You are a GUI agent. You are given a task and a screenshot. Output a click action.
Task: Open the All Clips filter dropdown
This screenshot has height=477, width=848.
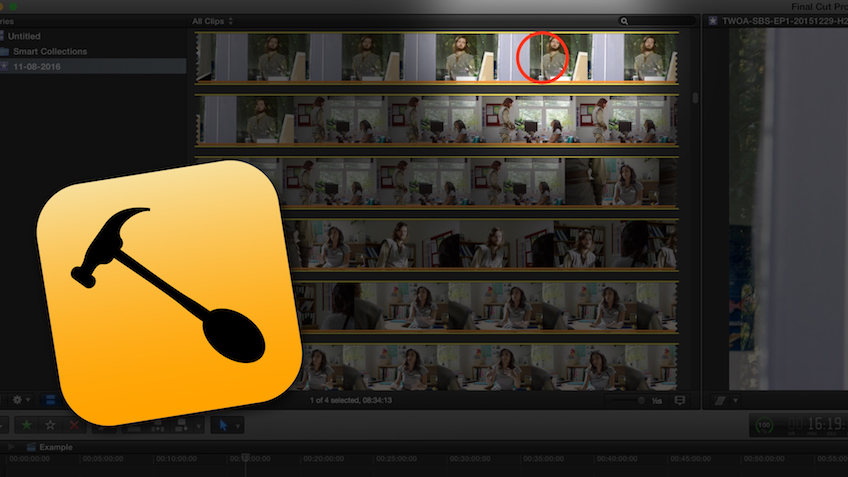pyautogui.click(x=213, y=20)
